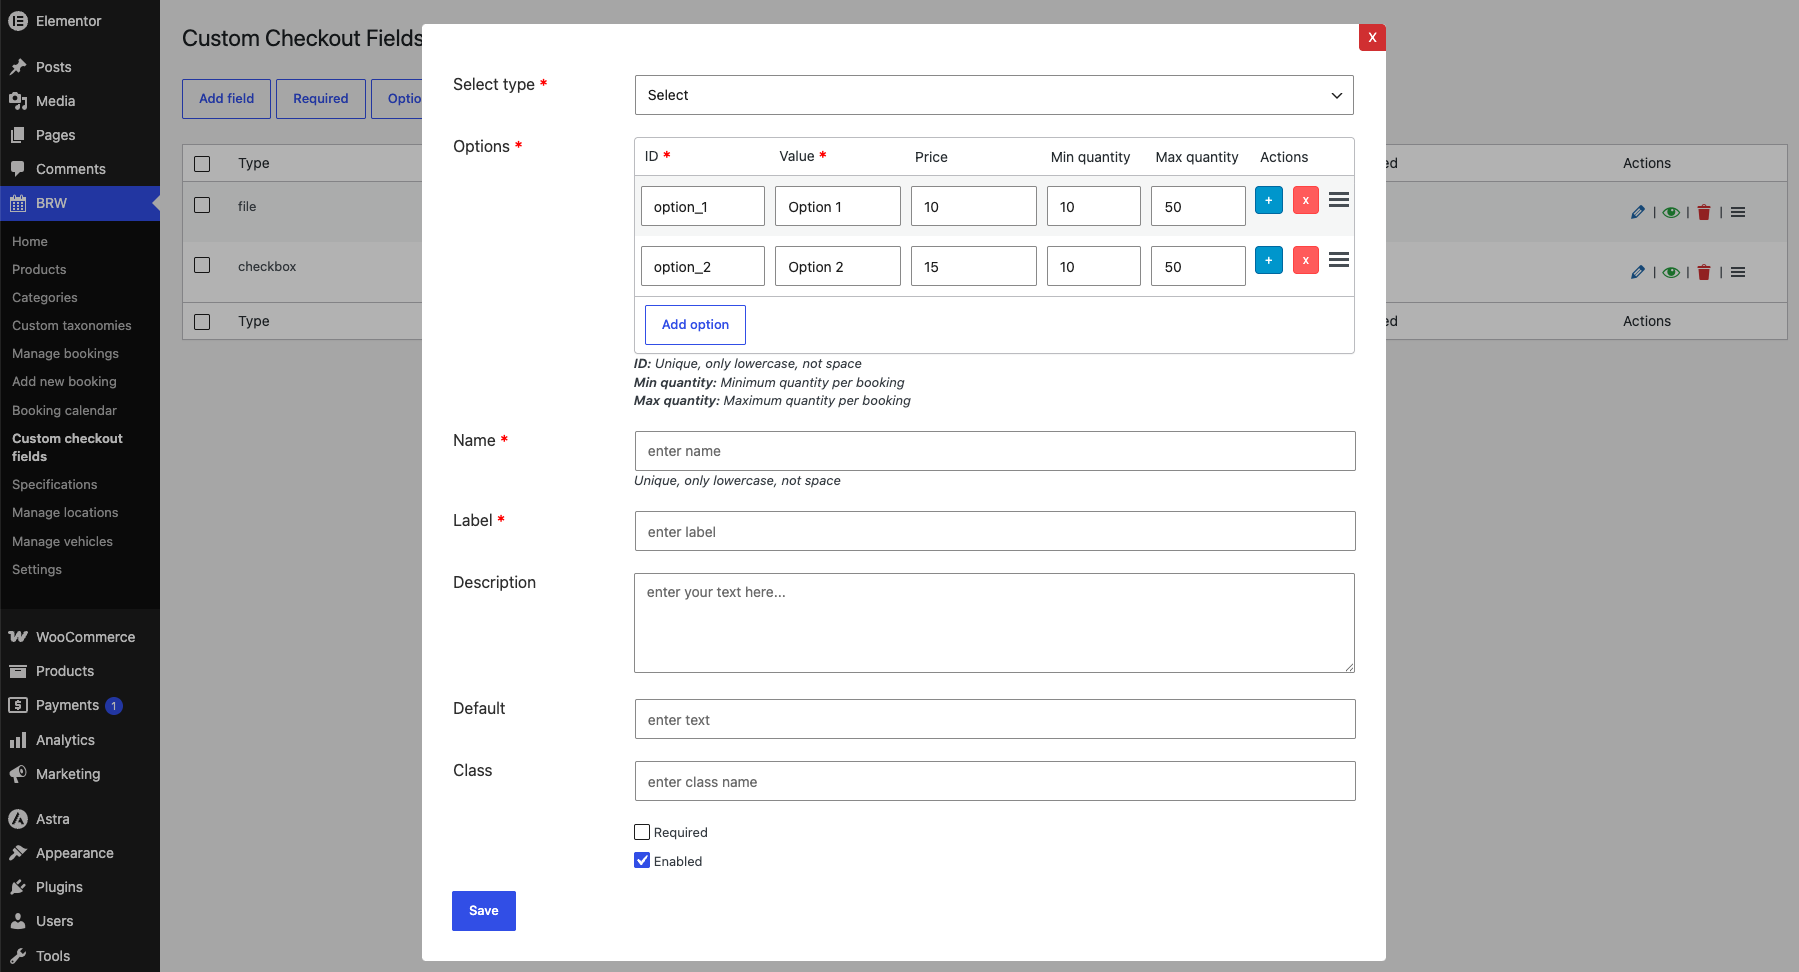
Task: Click the Analytics bar chart icon
Action: [18, 740]
